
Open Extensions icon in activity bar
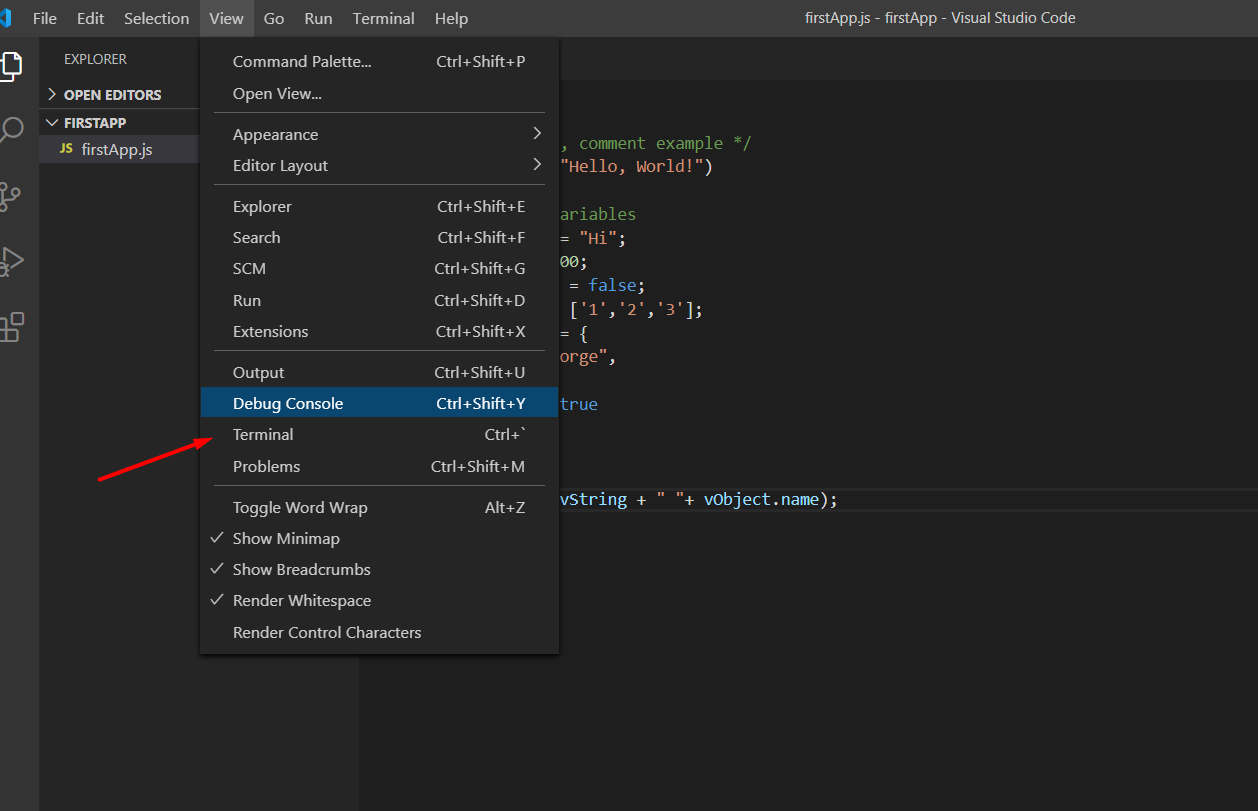[11, 326]
